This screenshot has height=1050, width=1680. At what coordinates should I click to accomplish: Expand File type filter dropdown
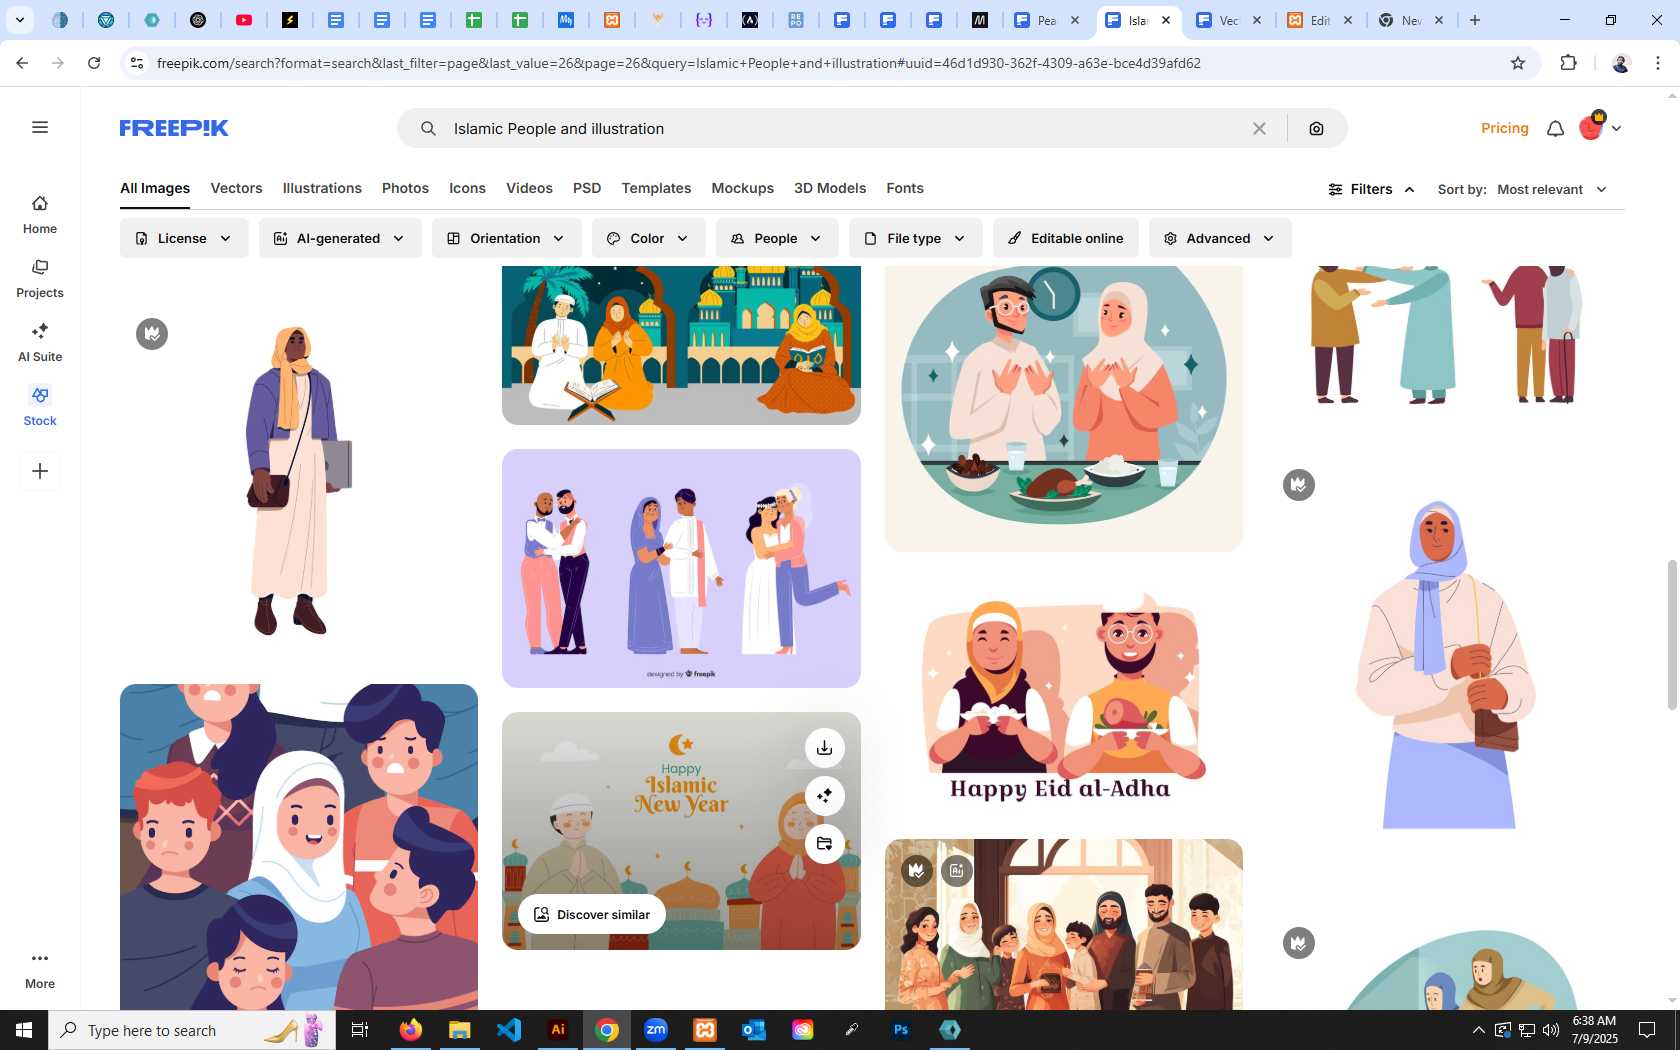915,238
